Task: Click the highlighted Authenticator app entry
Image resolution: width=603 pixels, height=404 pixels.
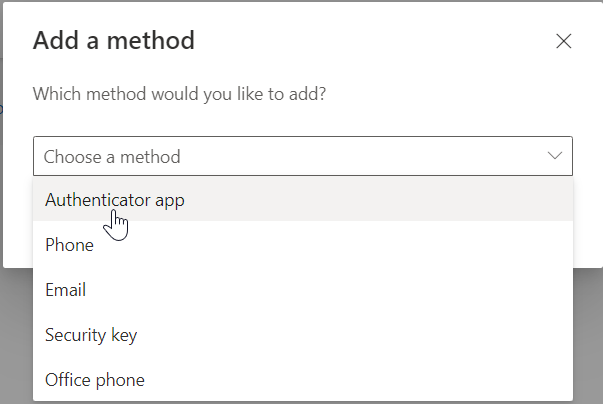Action: [x=303, y=200]
